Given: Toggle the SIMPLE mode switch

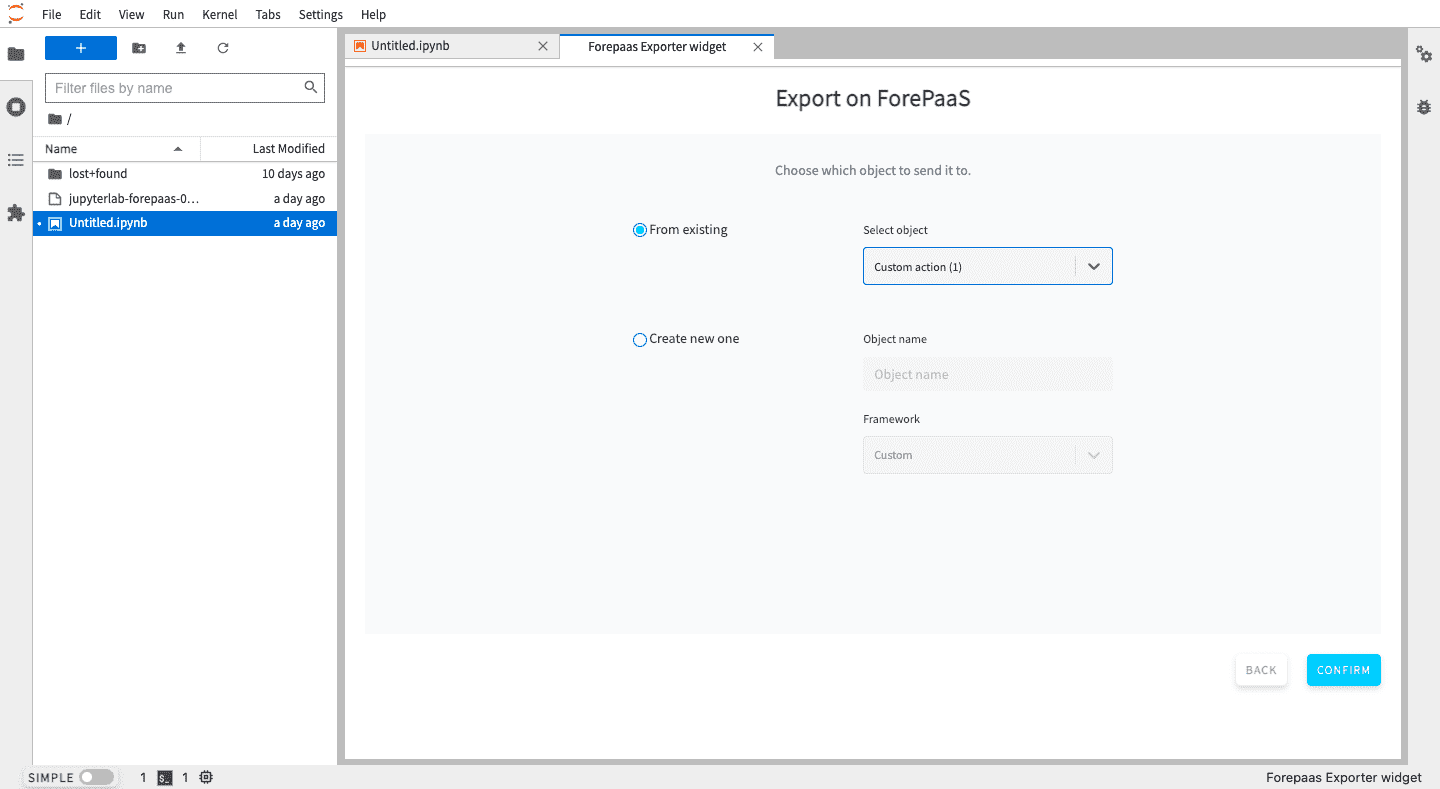Looking at the screenshot, I should 97,777.
